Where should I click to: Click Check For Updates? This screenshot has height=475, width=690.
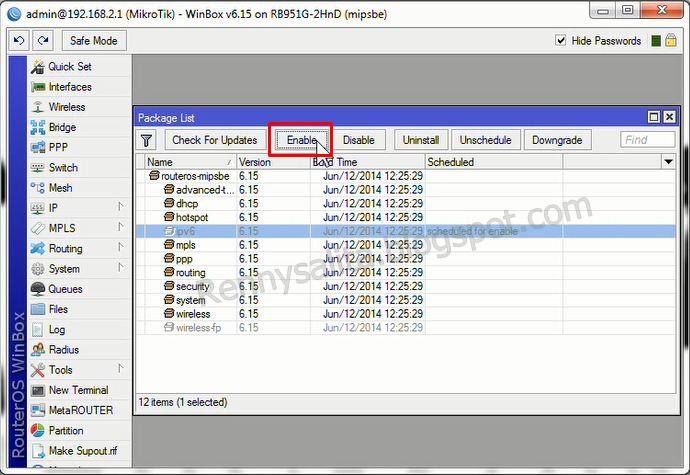(x=215, y=140)
